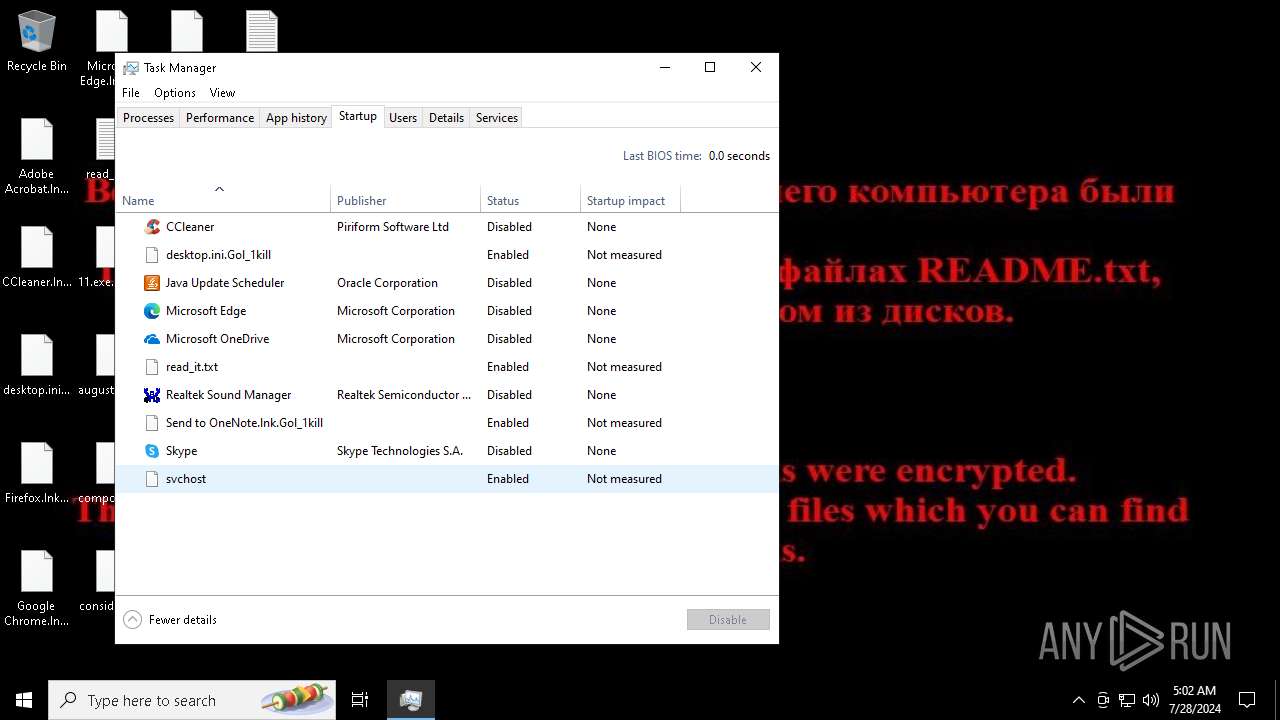Maximize the Task Manager window
The width and height of the screenshot is (1280, 720).
(x=710, y=67)
